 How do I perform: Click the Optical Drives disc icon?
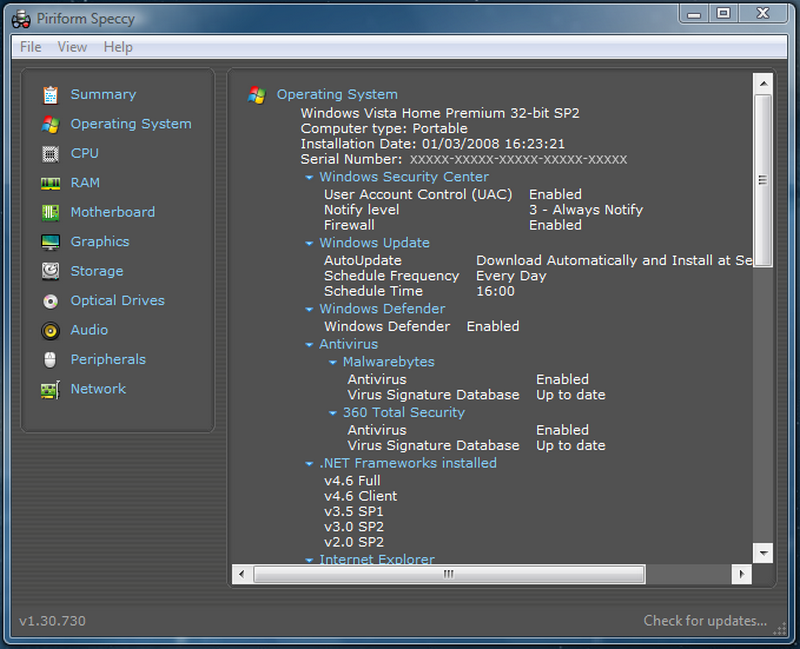pyautogui.click(x=51, y=301)
